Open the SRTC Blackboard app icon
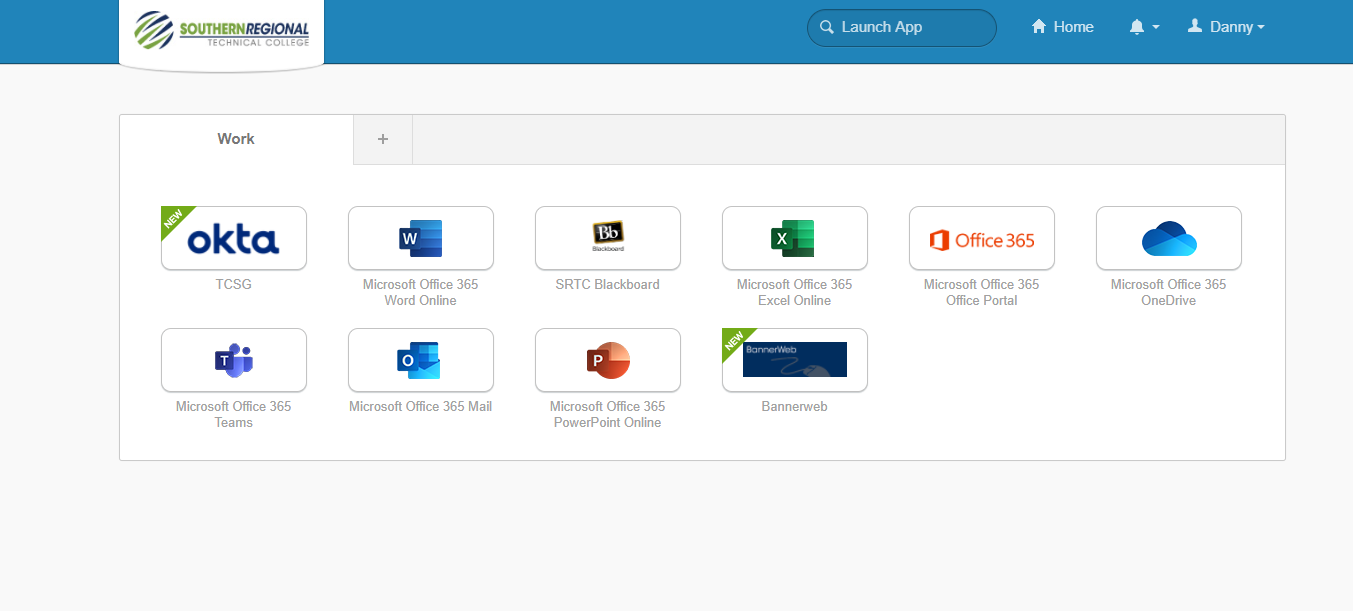Screen dimensions: 1353x611 (608, 238)
